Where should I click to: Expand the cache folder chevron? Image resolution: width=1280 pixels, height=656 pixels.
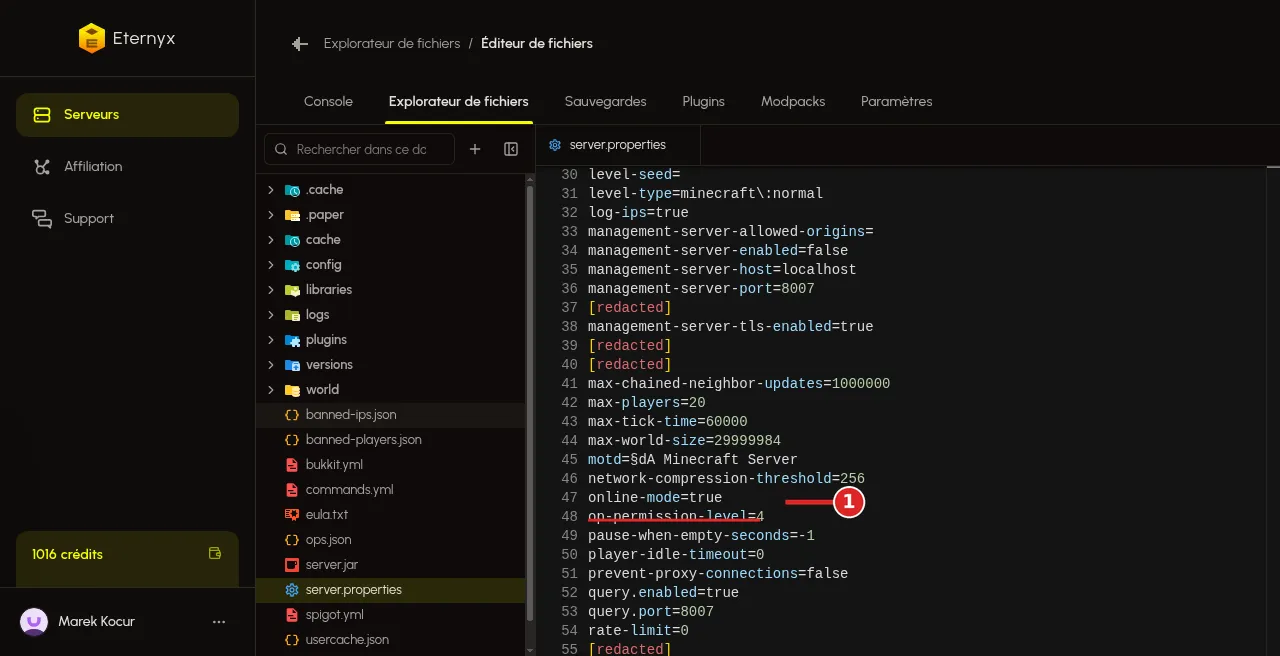(x=270, y=240)
